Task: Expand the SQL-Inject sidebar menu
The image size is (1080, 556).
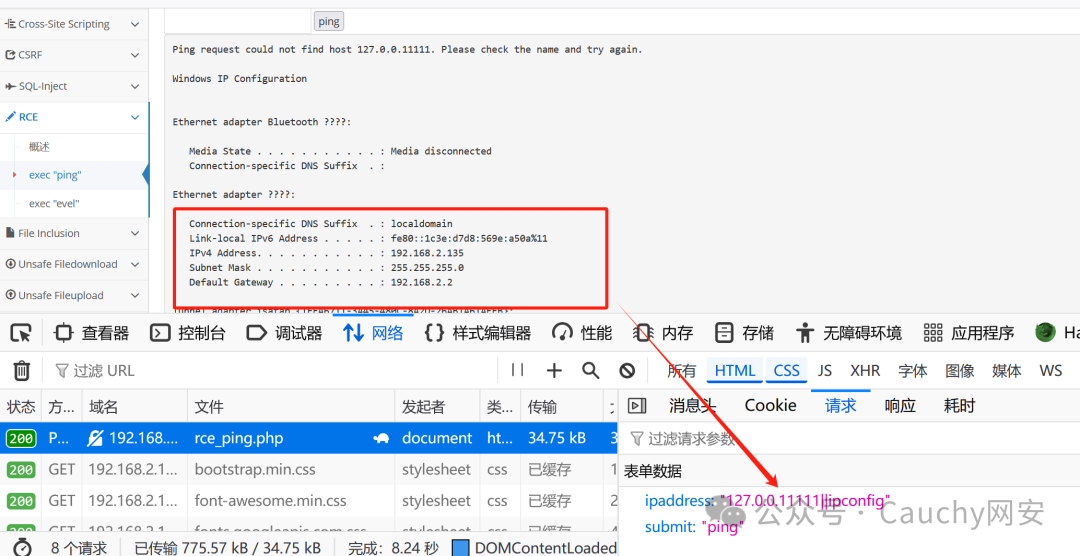Action: [x=74, y=86]
